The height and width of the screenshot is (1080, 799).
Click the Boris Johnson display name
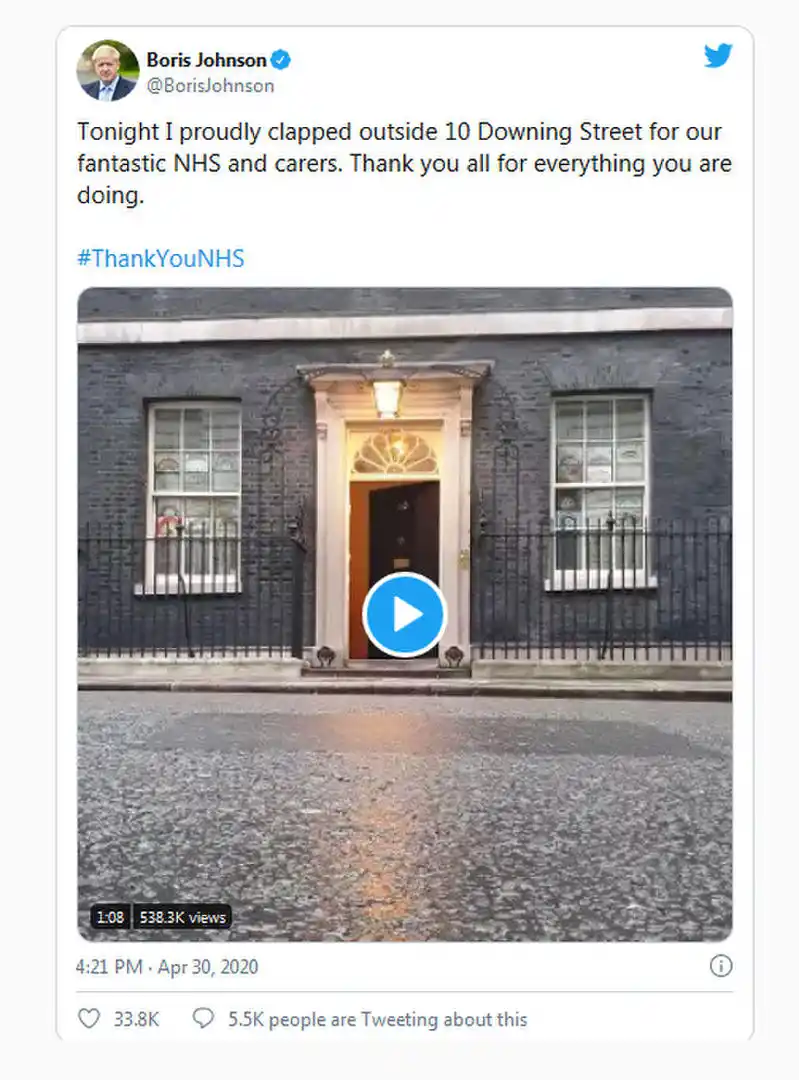coord(206,60)
